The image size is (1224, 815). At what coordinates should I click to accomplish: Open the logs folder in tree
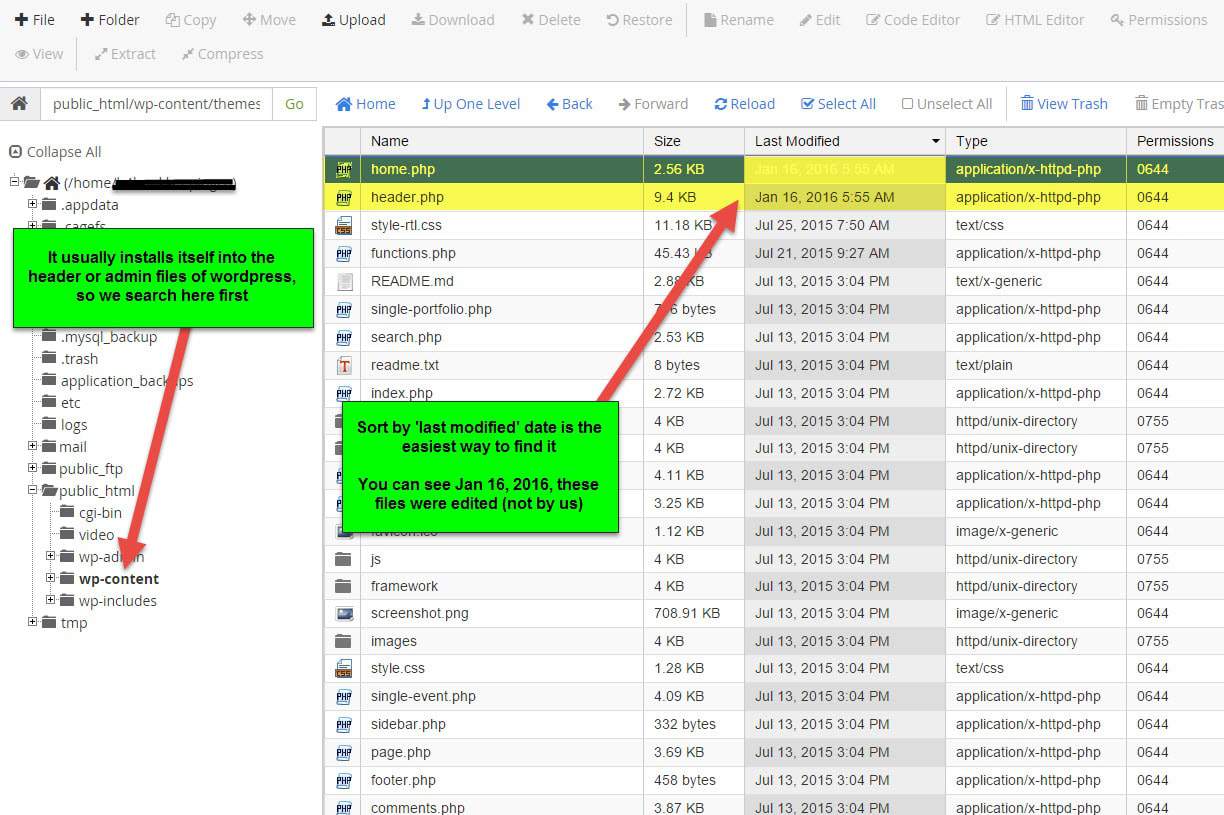tap(74, 425)
